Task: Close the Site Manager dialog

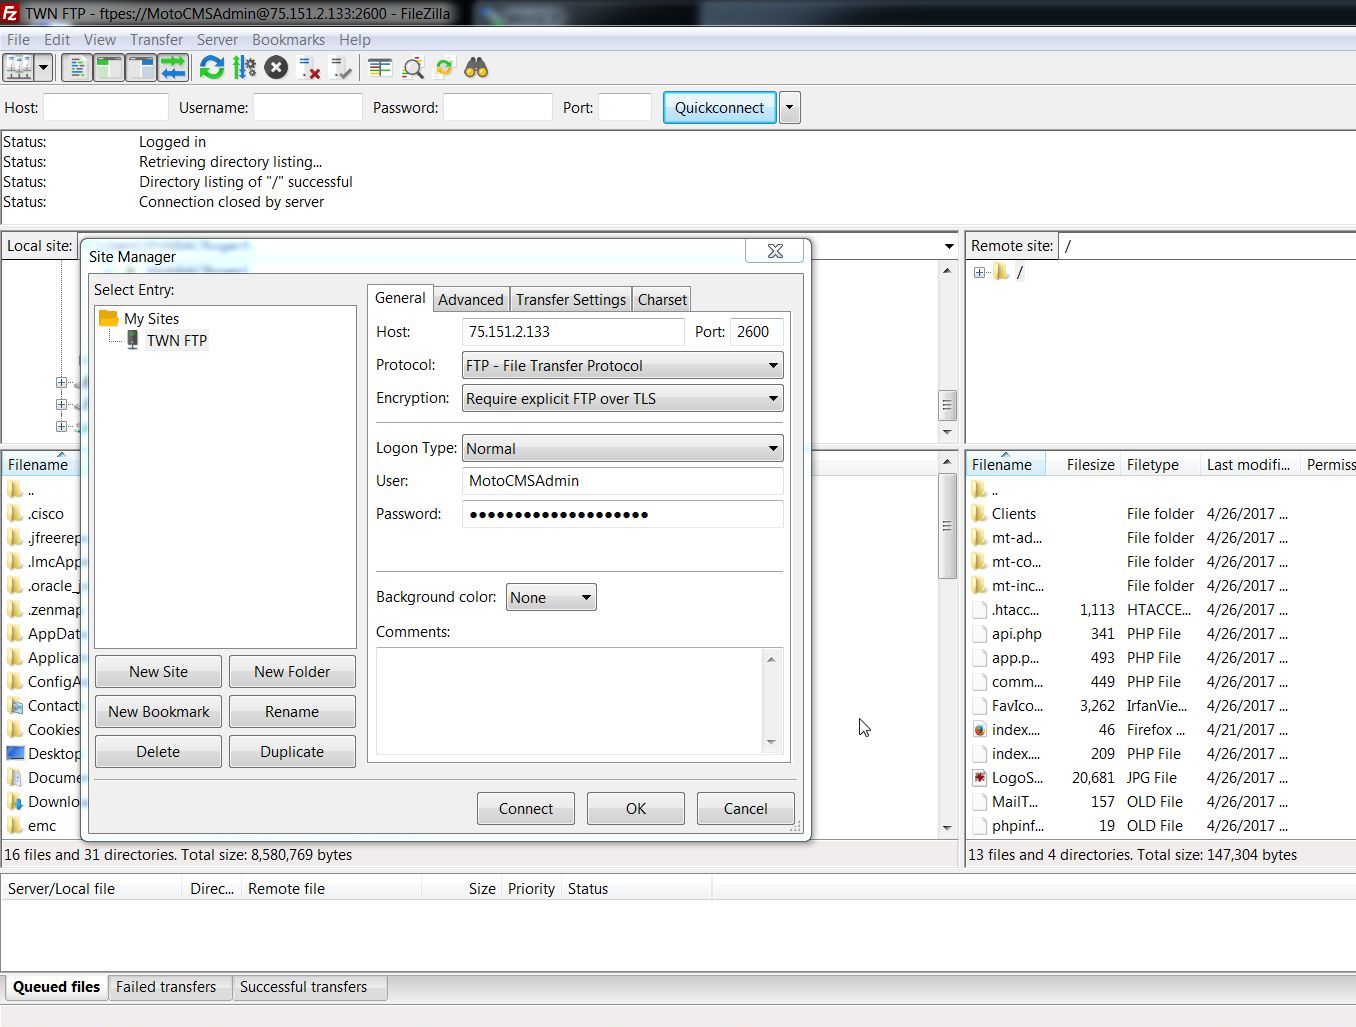Action: click(x=775, y=251)
